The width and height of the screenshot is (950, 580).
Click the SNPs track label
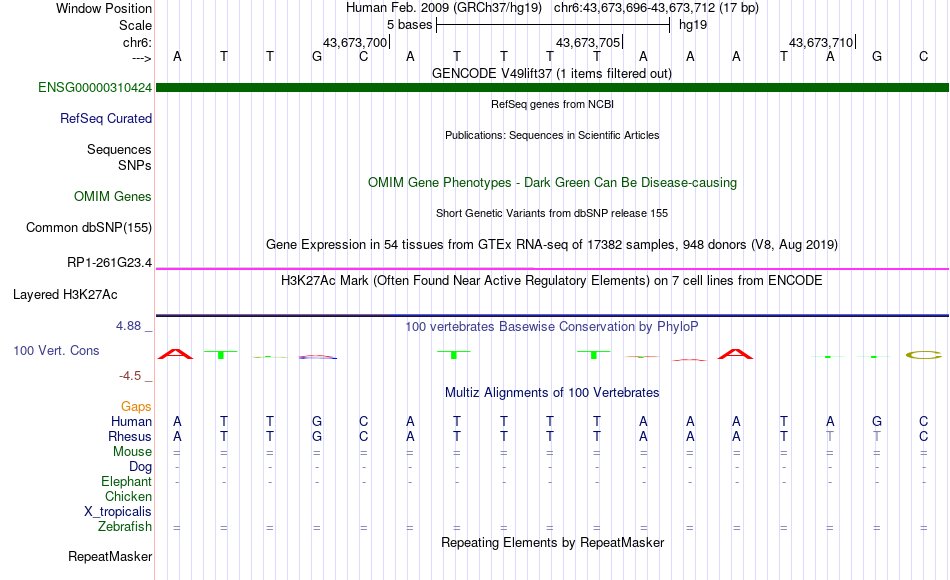click(x=135, y=165)
